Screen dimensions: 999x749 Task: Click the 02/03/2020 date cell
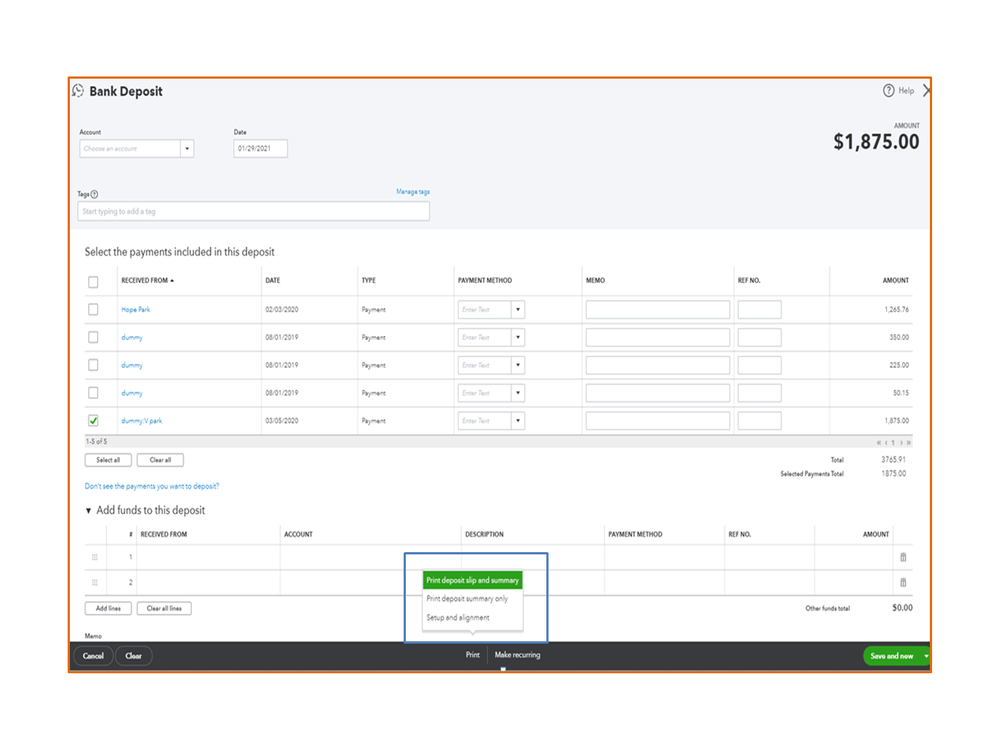click(x=282, y=310)
